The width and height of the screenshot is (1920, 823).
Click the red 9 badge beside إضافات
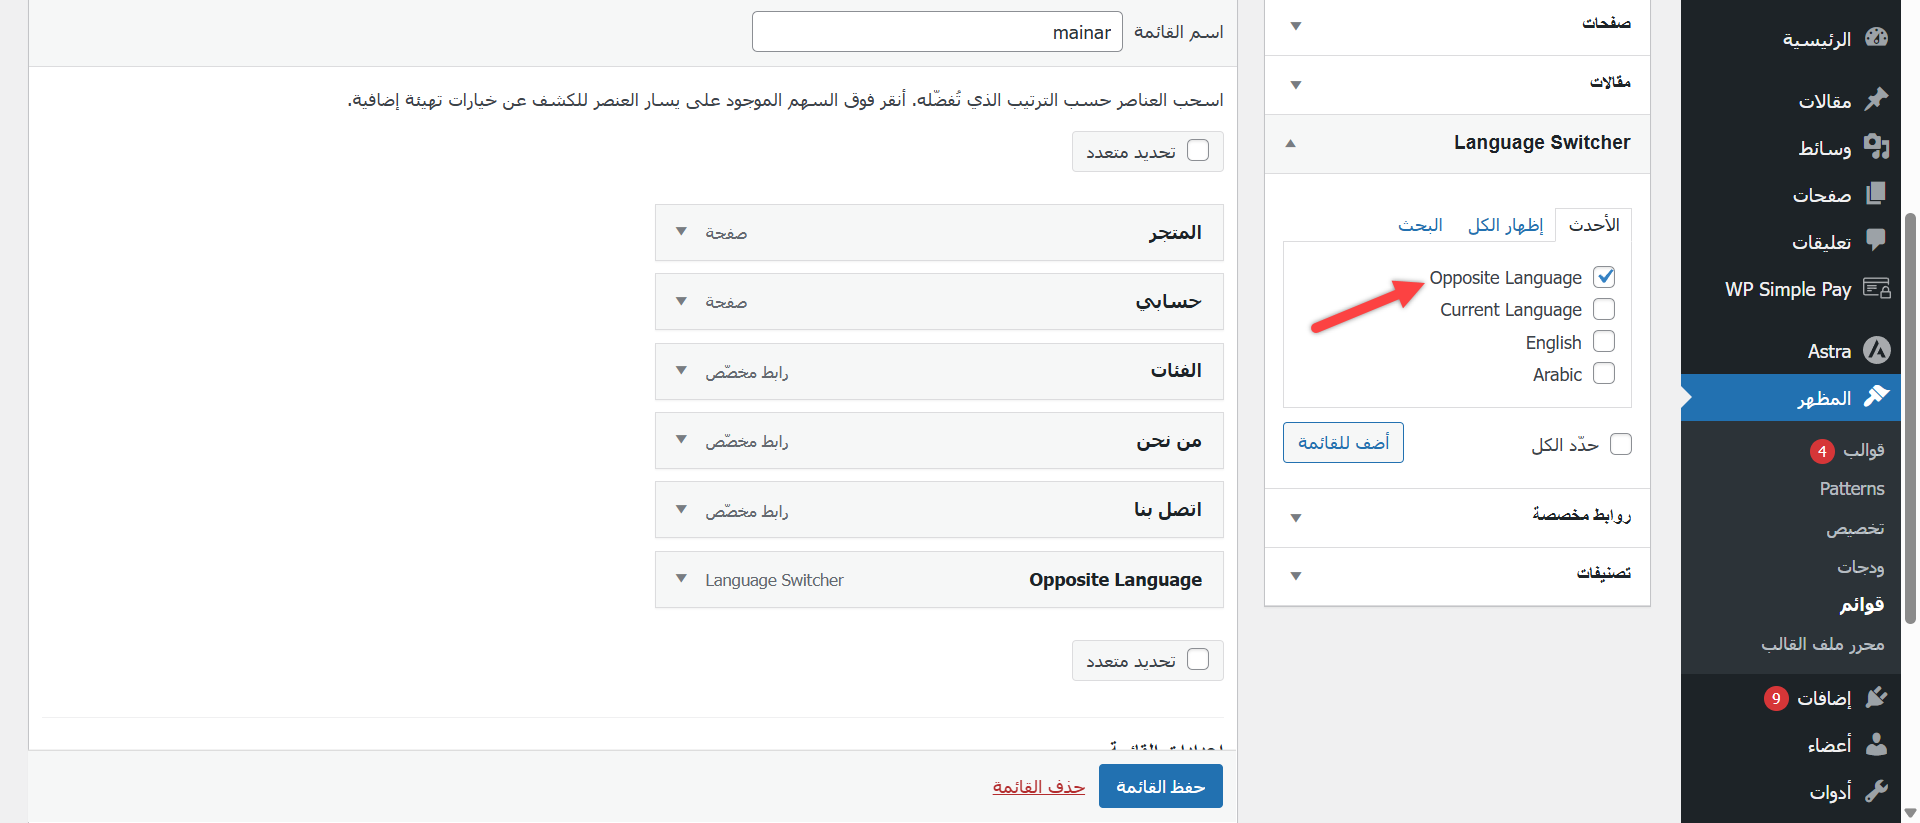[1776, 698]
